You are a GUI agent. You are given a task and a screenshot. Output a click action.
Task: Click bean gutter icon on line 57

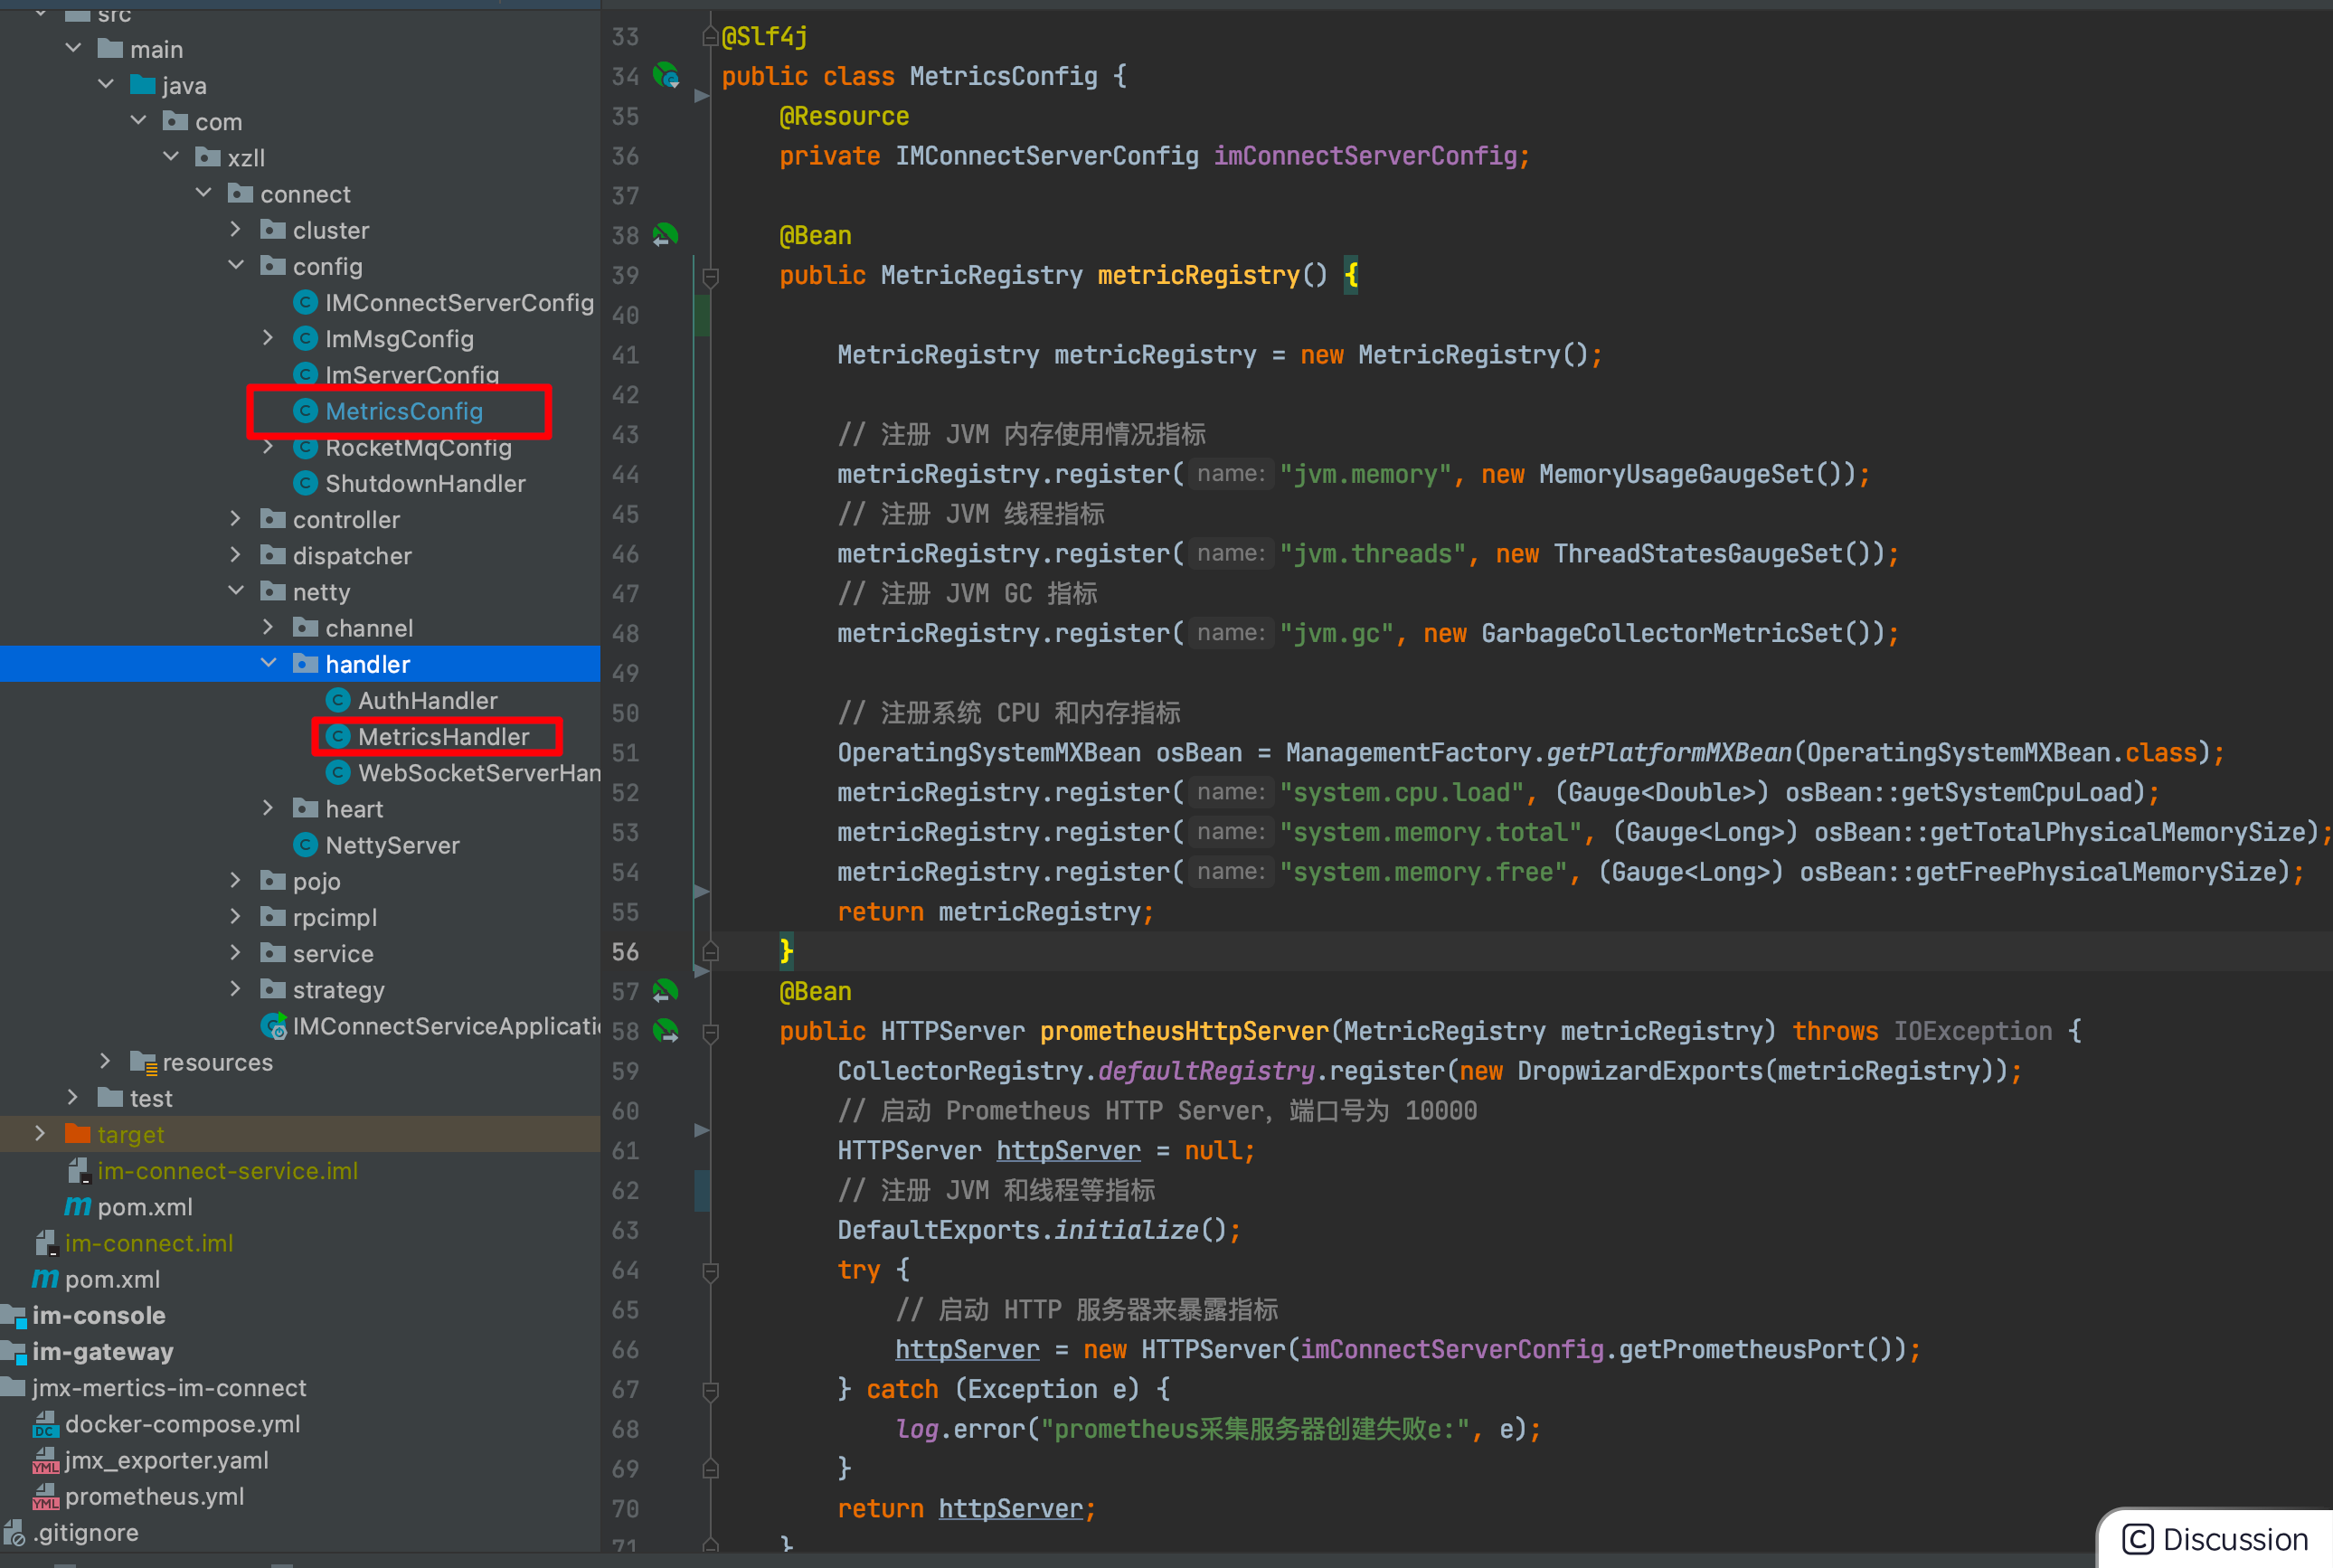tap(666, 991)
